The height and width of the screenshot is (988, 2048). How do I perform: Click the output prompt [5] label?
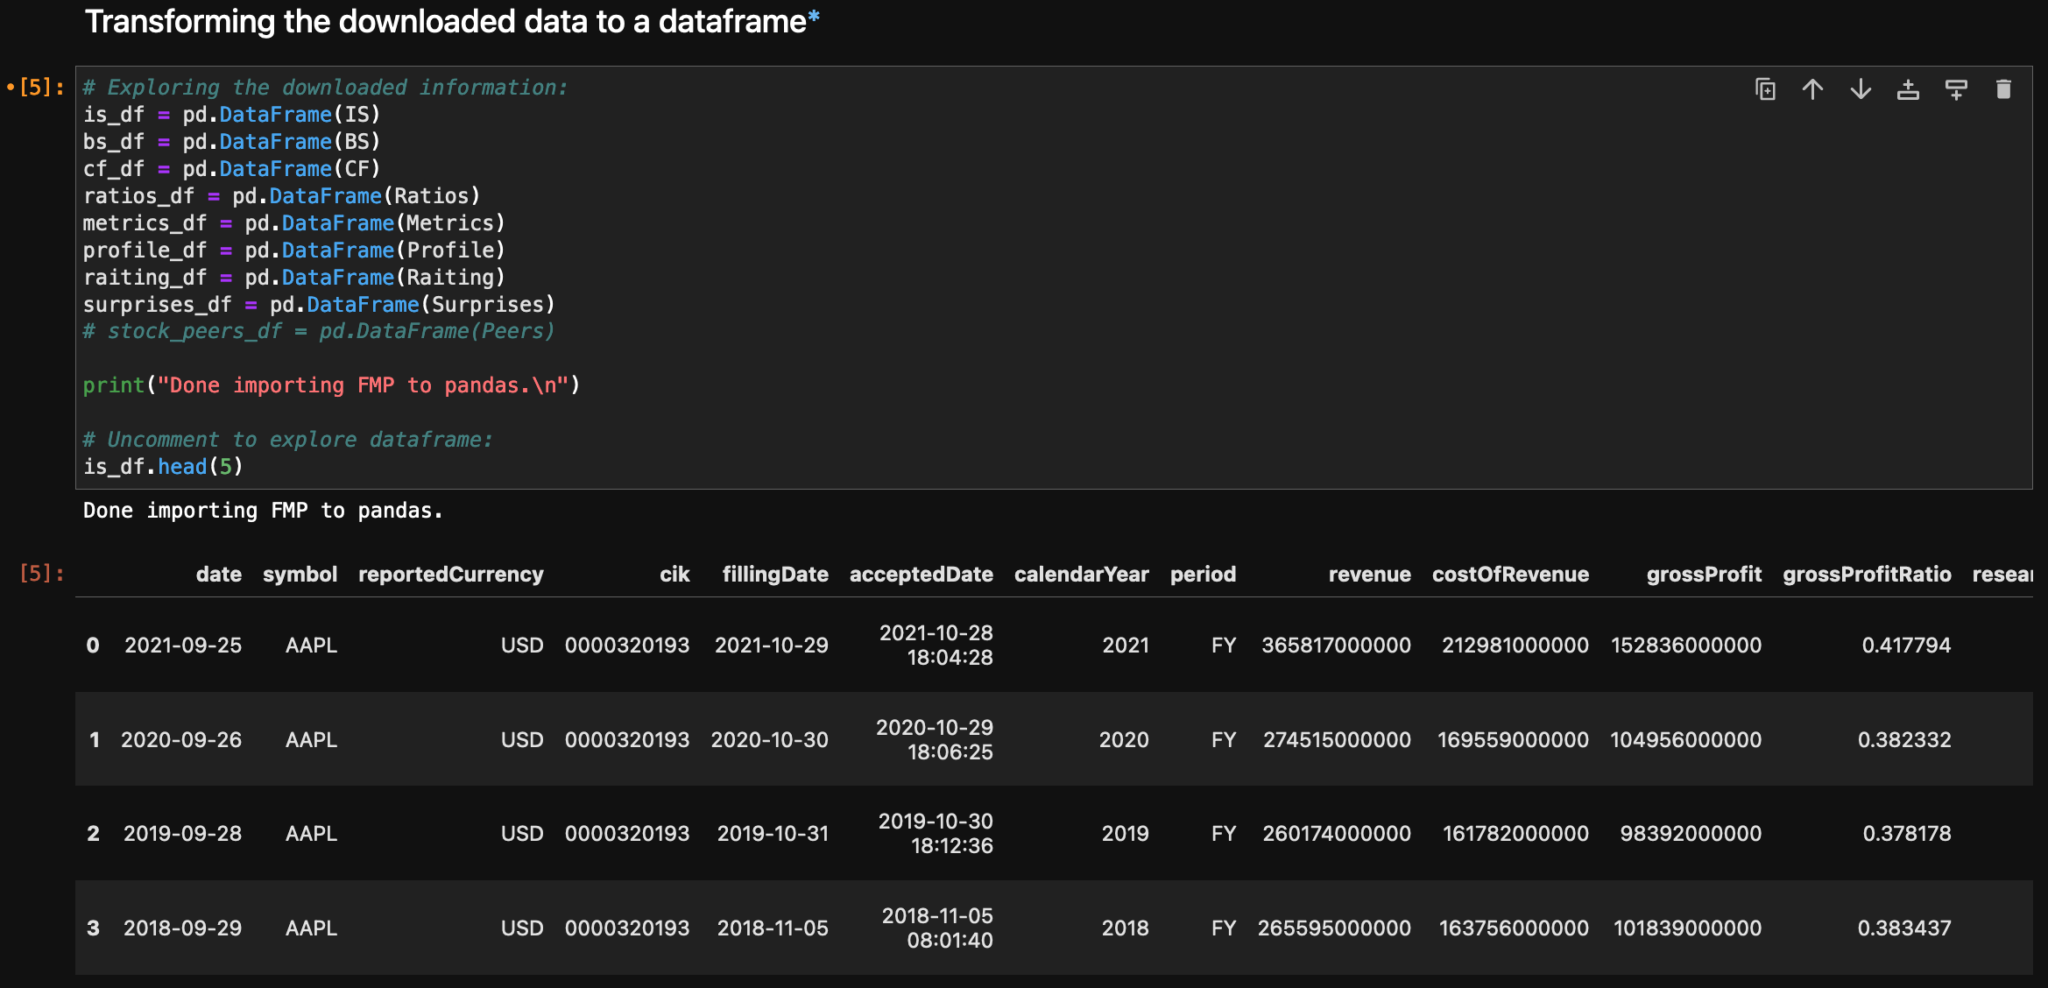pyautogui.click(x=38, y=573)
